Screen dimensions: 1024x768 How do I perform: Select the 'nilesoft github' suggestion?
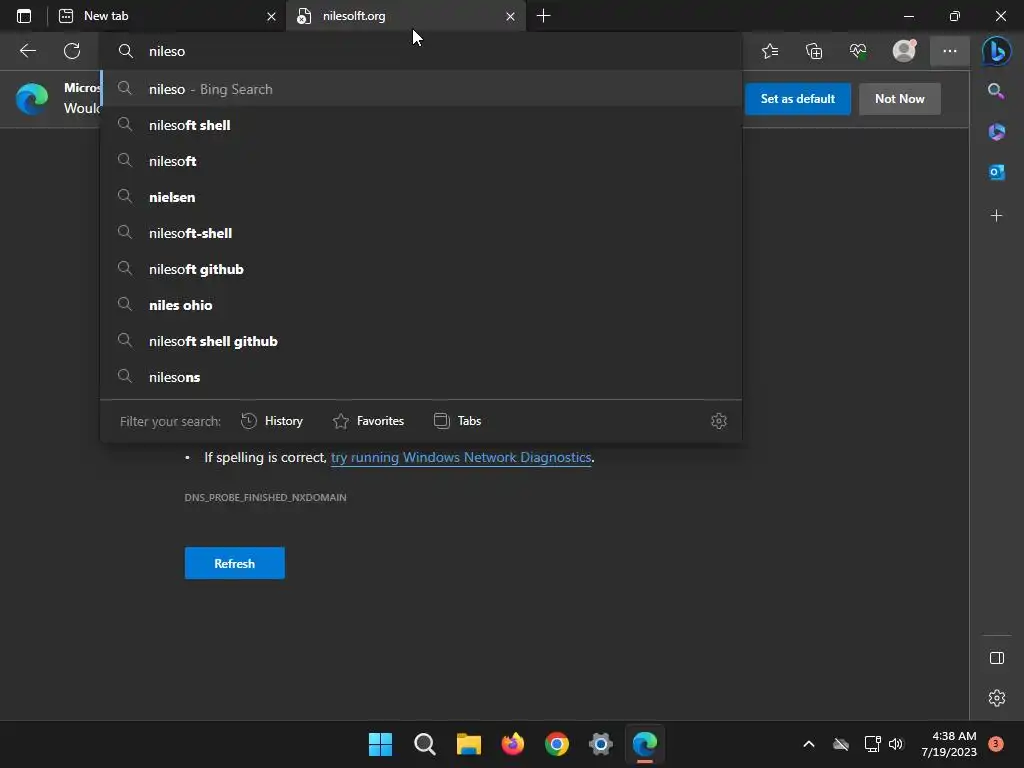[421, 269]
